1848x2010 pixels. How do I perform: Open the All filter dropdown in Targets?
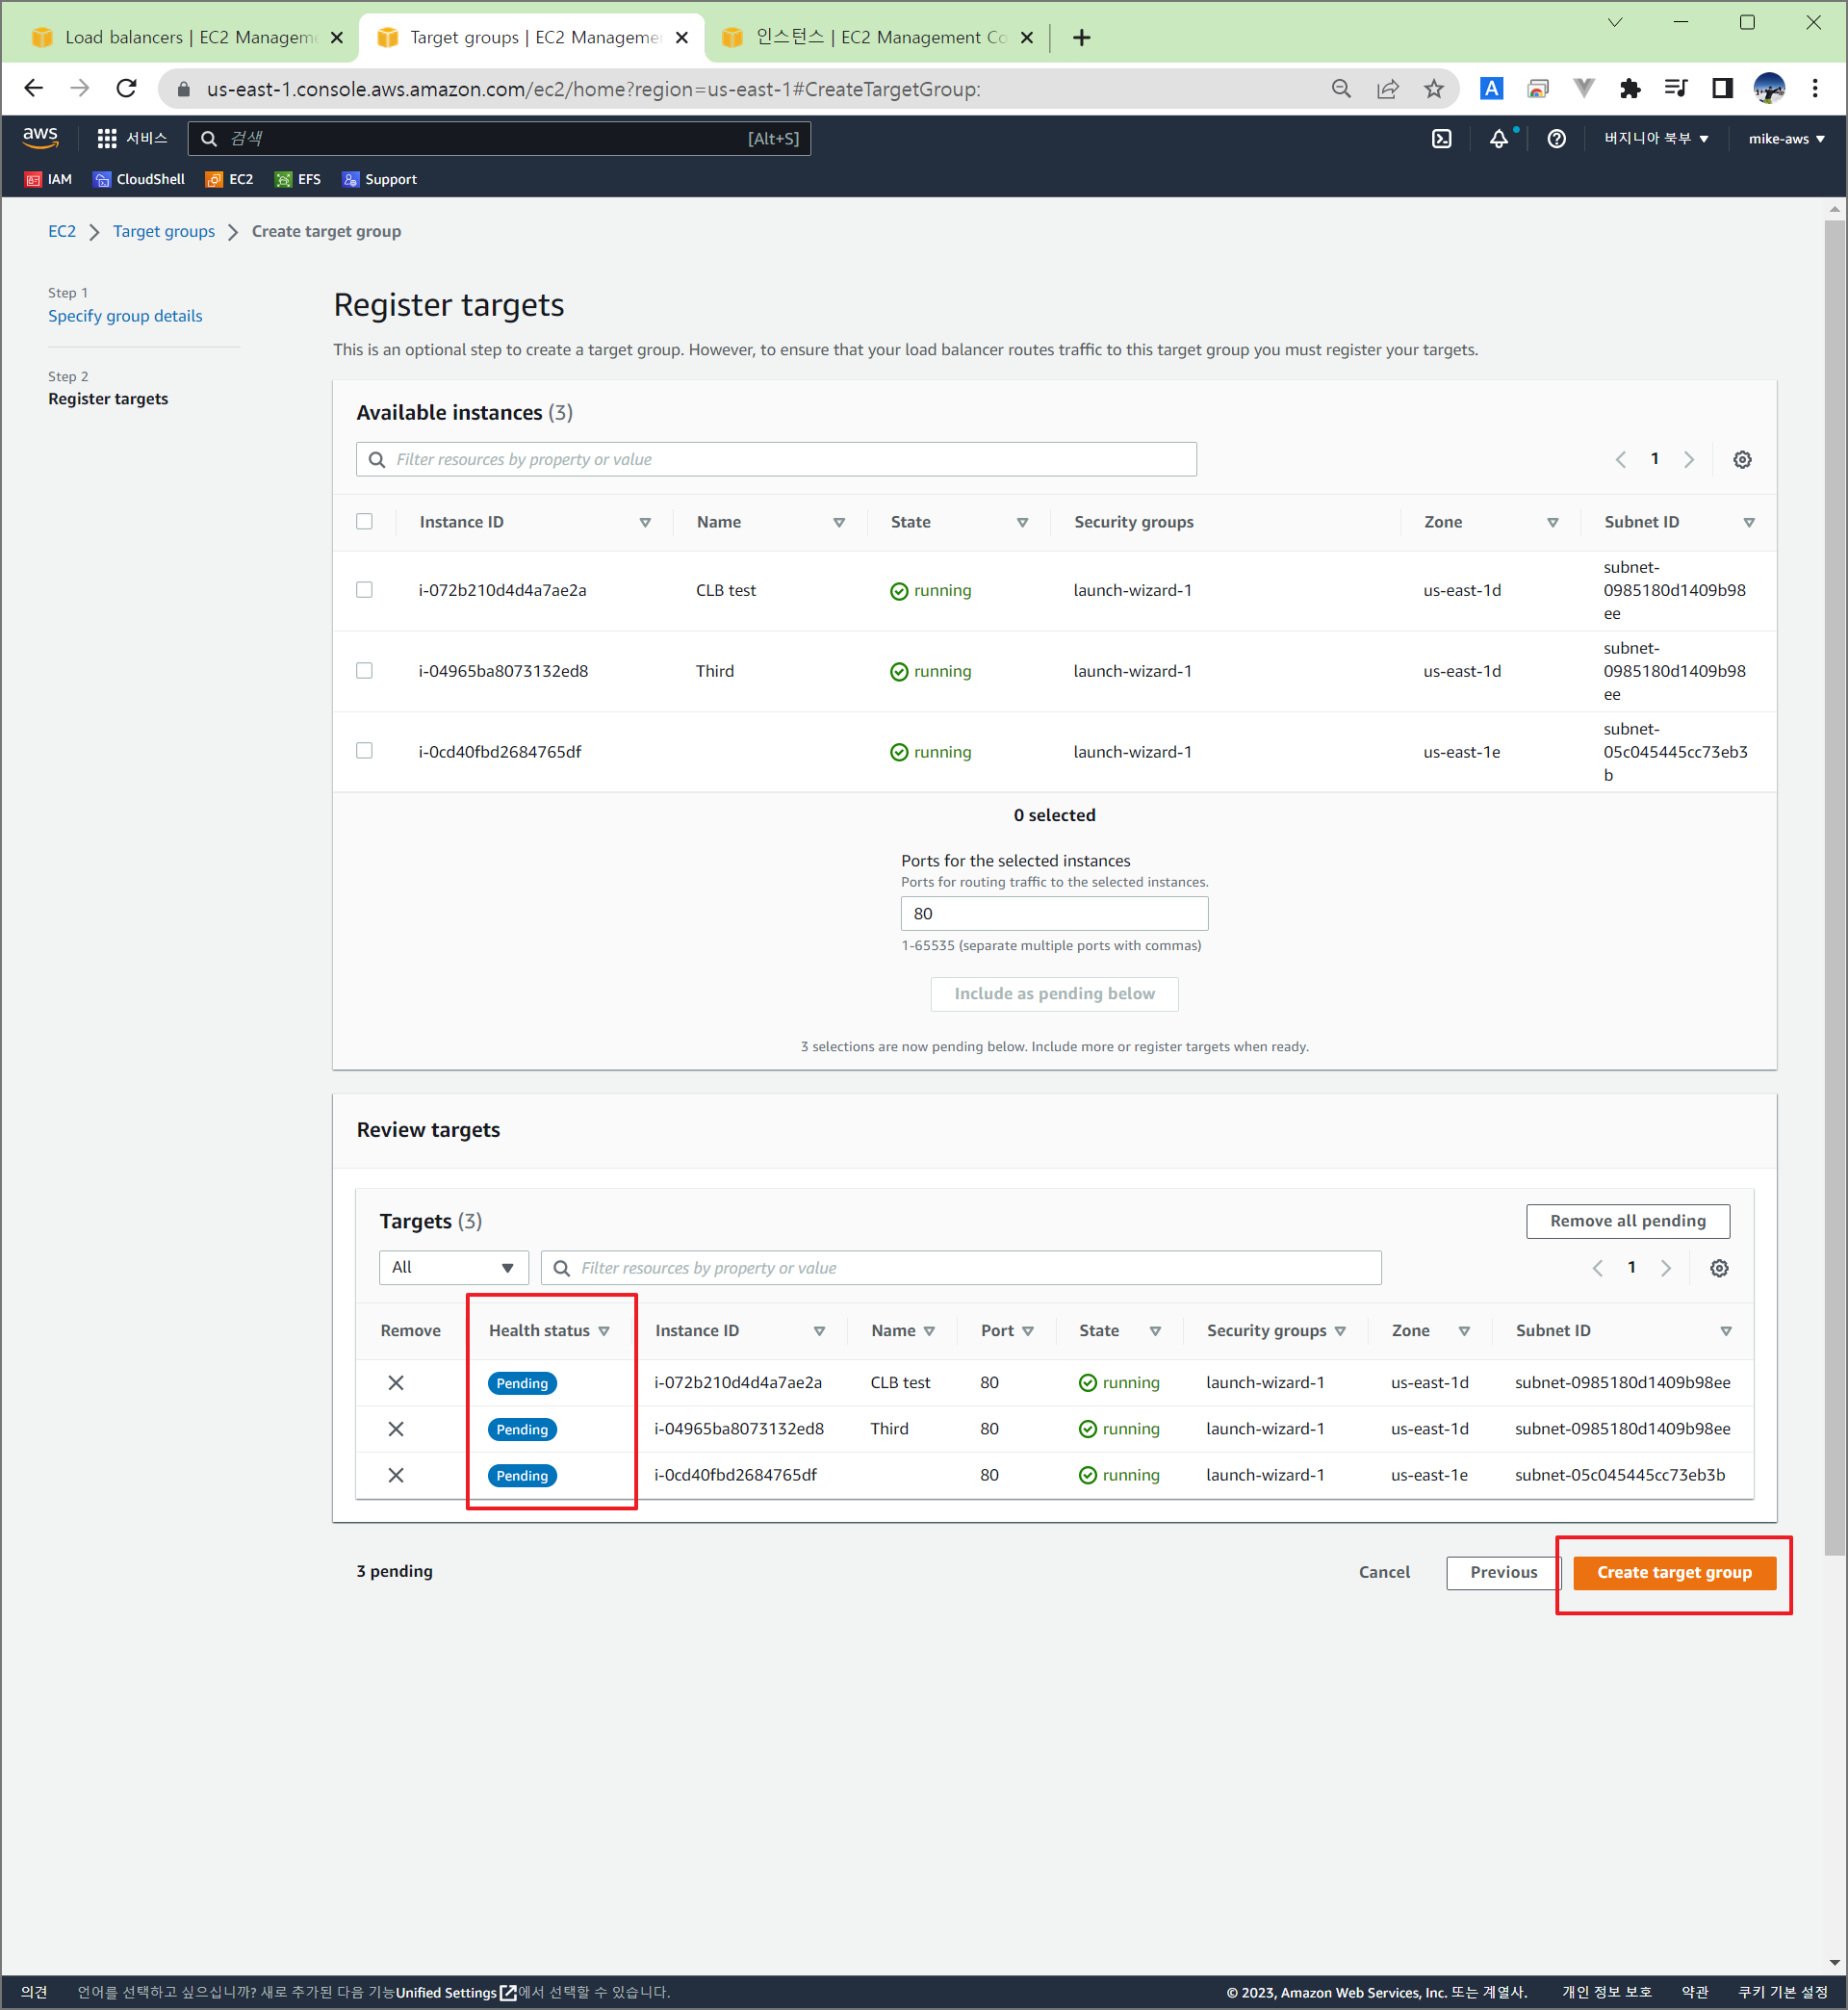pyautogui.click(x=453, y=1268)
